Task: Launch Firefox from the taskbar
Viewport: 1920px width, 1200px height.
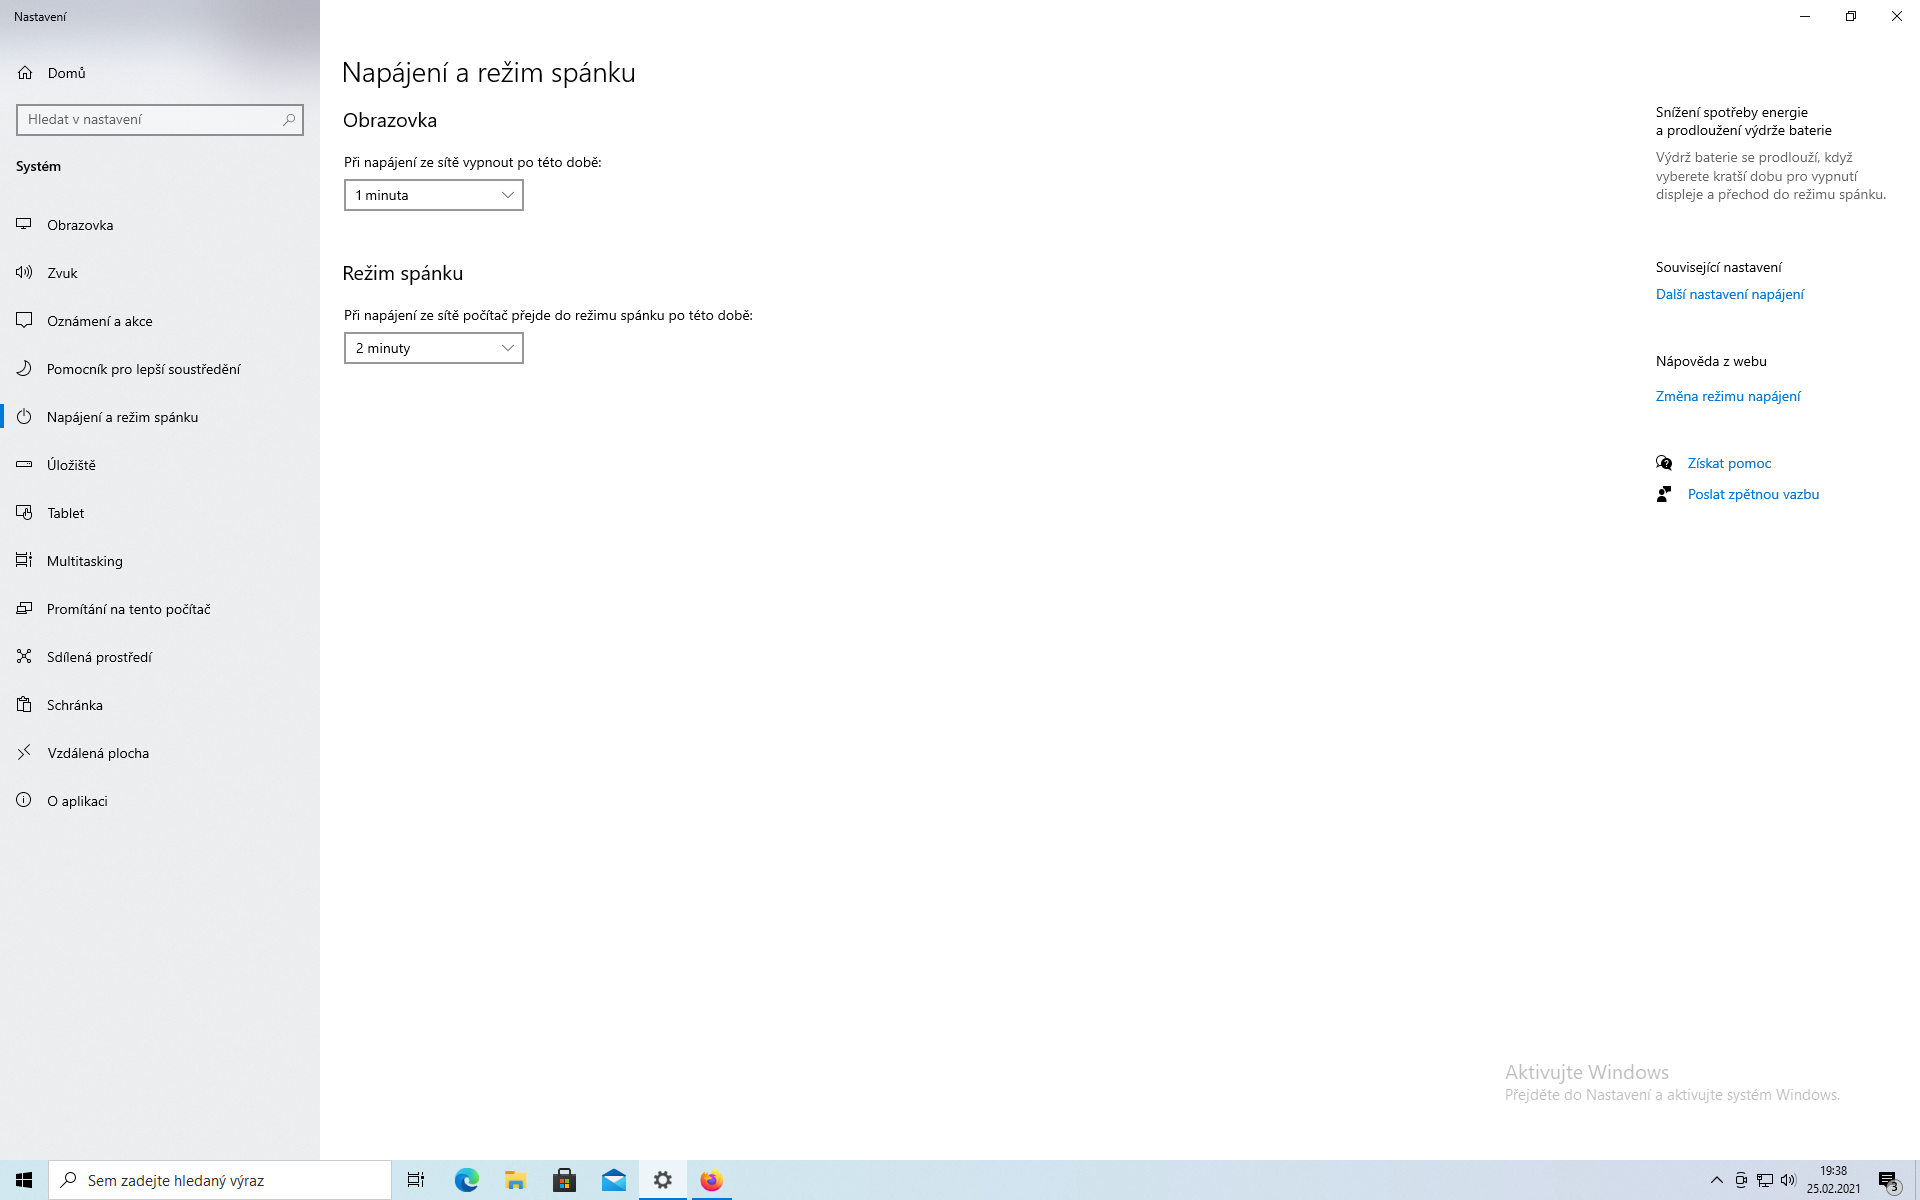Action: point(711,1180)
